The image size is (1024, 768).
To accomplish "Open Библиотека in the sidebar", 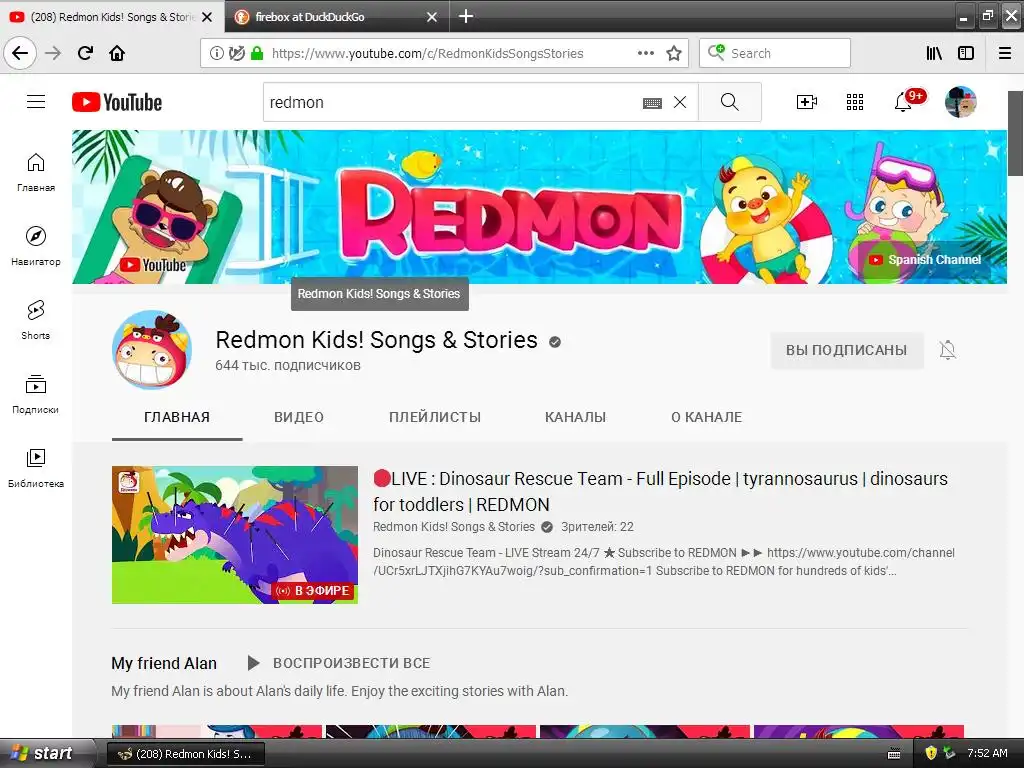I will 36,468.
